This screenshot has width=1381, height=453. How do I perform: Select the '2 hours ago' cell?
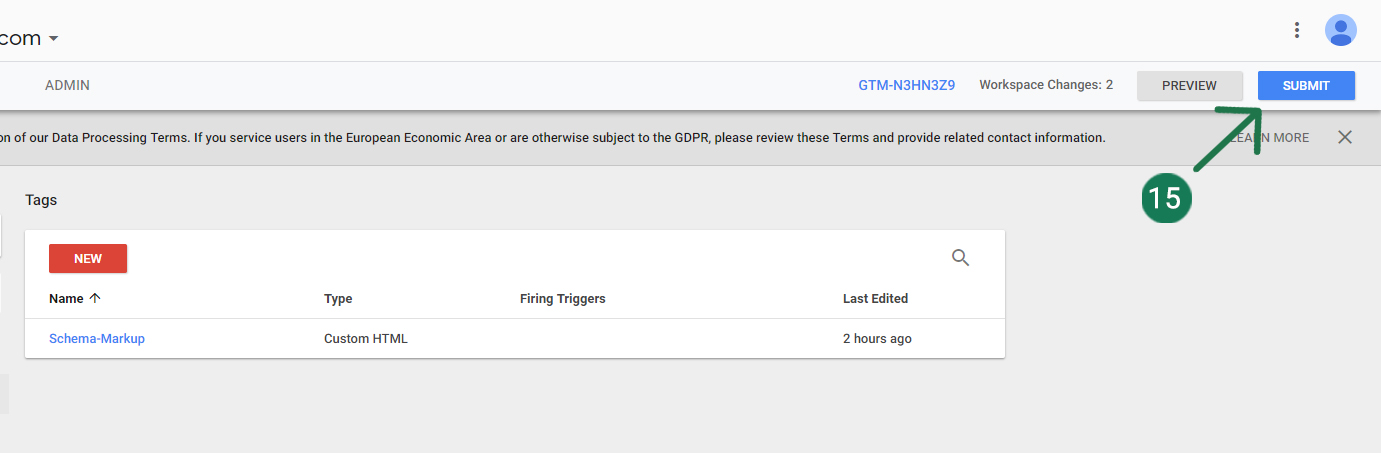point(877,339)
